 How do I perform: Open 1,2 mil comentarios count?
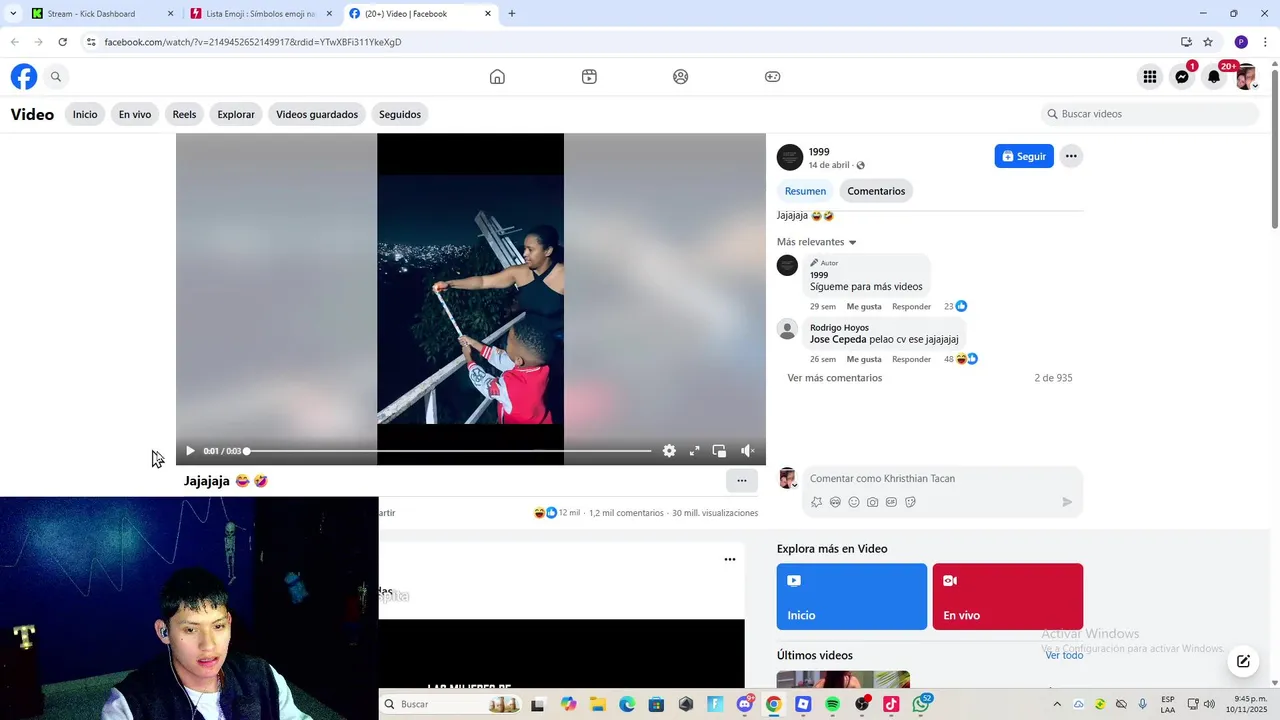coord(626,513)
